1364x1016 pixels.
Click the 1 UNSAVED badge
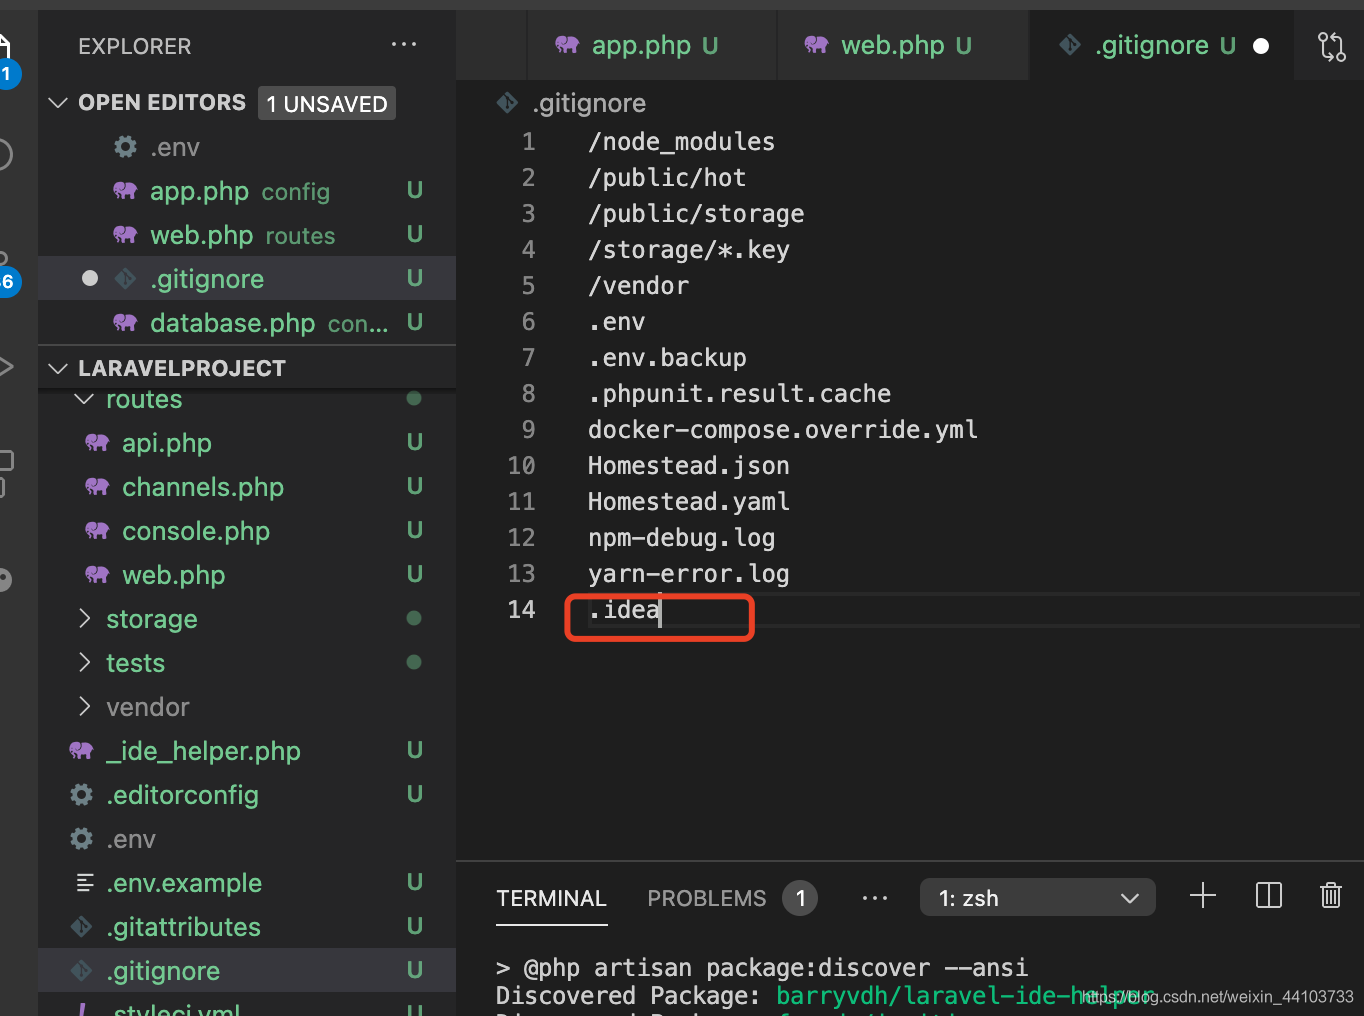click(327, 103)
